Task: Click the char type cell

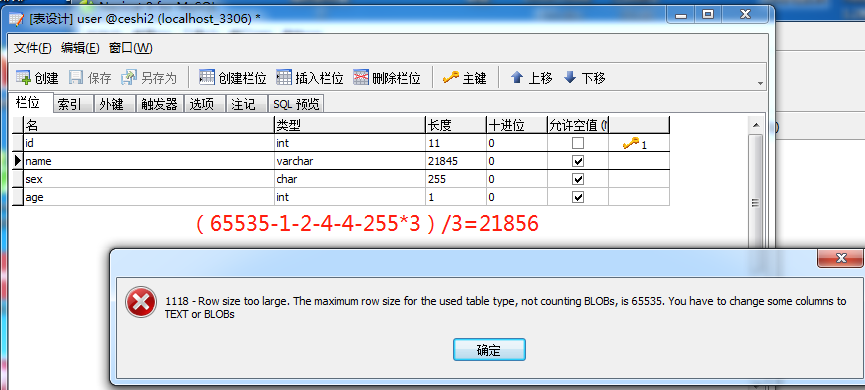Action: (350, 179)
